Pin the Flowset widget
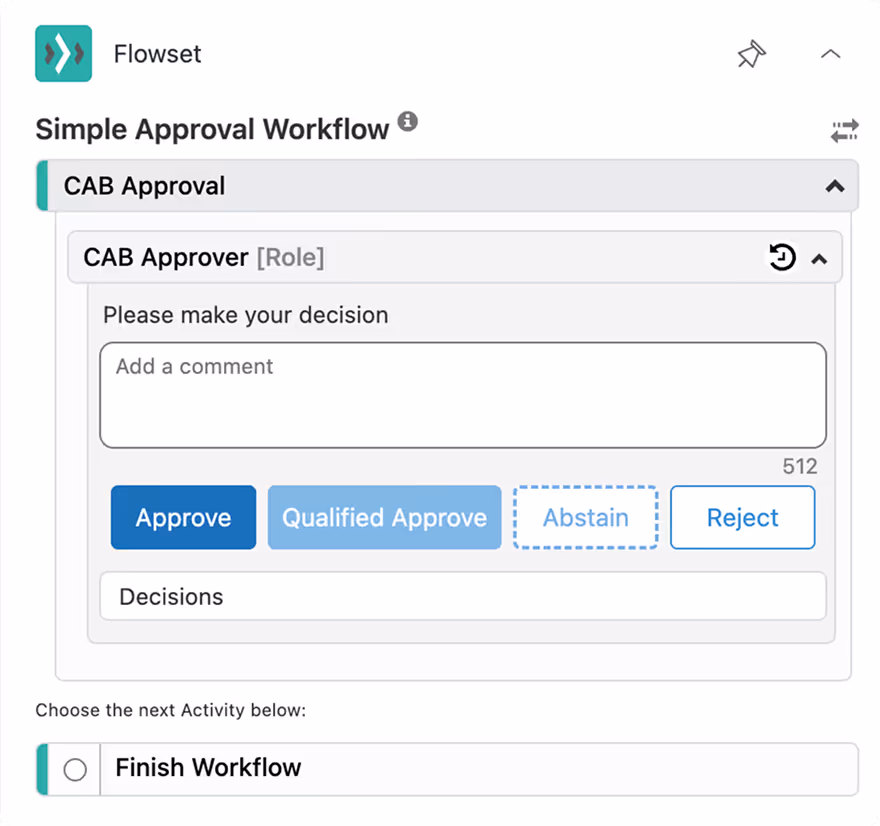 (x=751, y=55)
